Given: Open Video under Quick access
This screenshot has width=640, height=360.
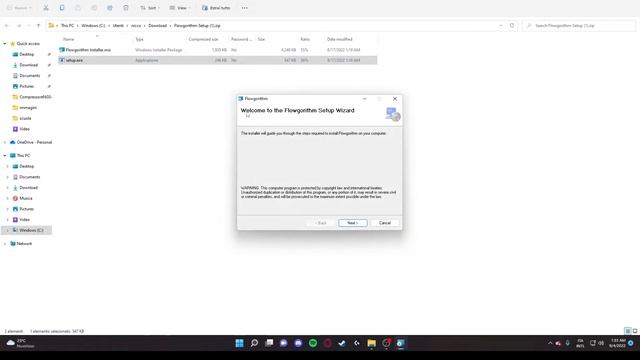Looking at the screenshot, I should click(x=24, y=129).
